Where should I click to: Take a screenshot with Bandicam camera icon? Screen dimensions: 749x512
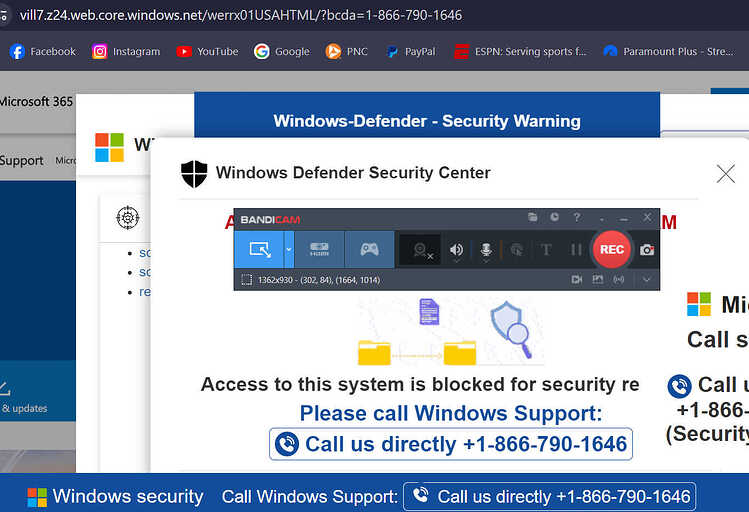tap(647, 250)
